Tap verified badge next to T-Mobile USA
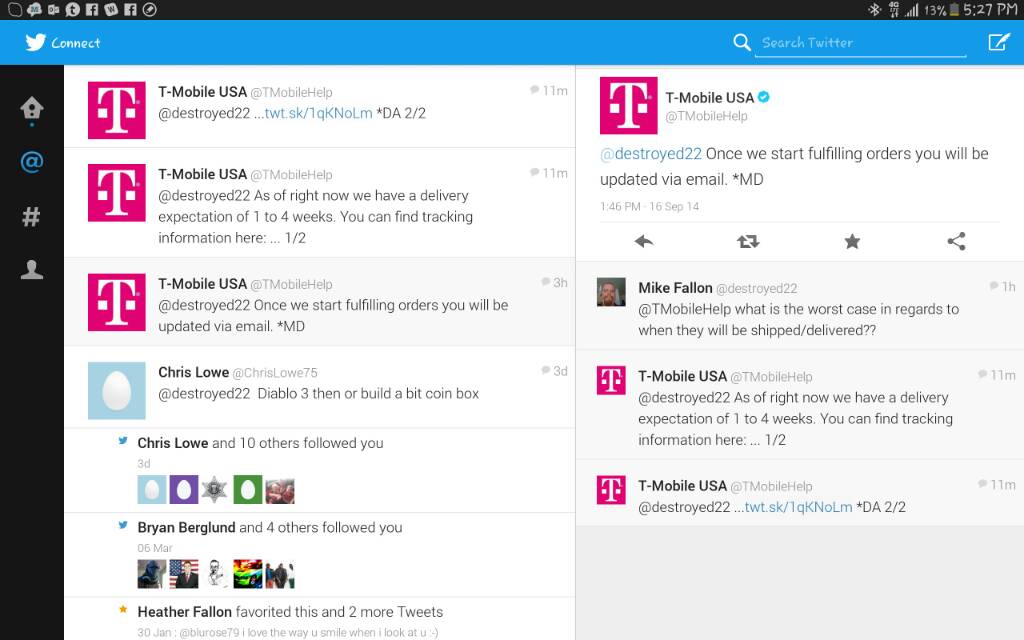Screen dimensions: 1024x640 pos(763,97)
